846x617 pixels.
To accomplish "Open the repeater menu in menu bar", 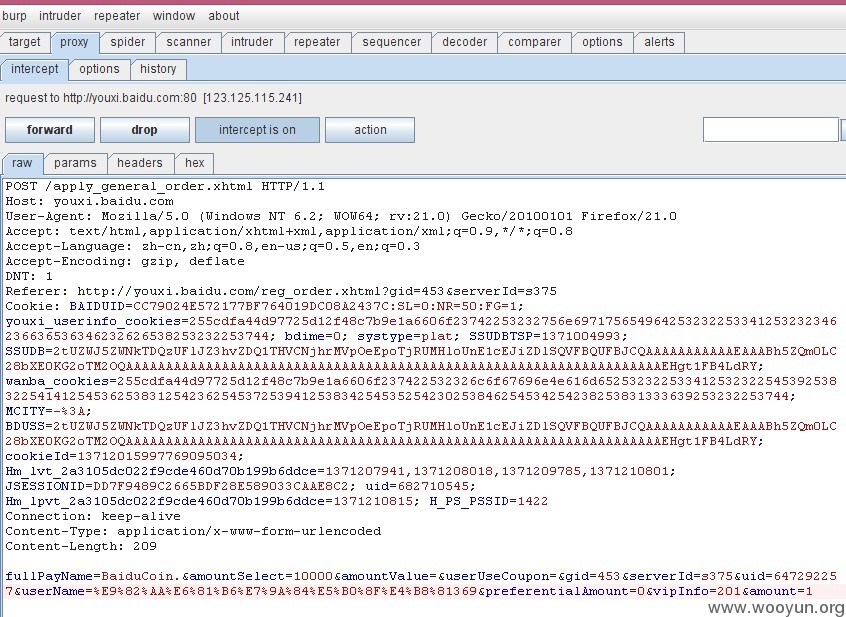I will (117, 16).
